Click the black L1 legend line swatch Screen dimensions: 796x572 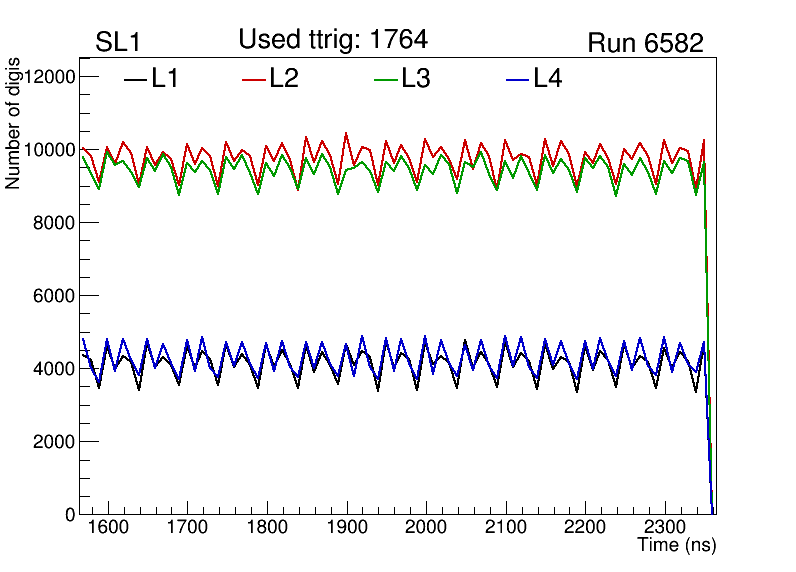tap(135, 79)
